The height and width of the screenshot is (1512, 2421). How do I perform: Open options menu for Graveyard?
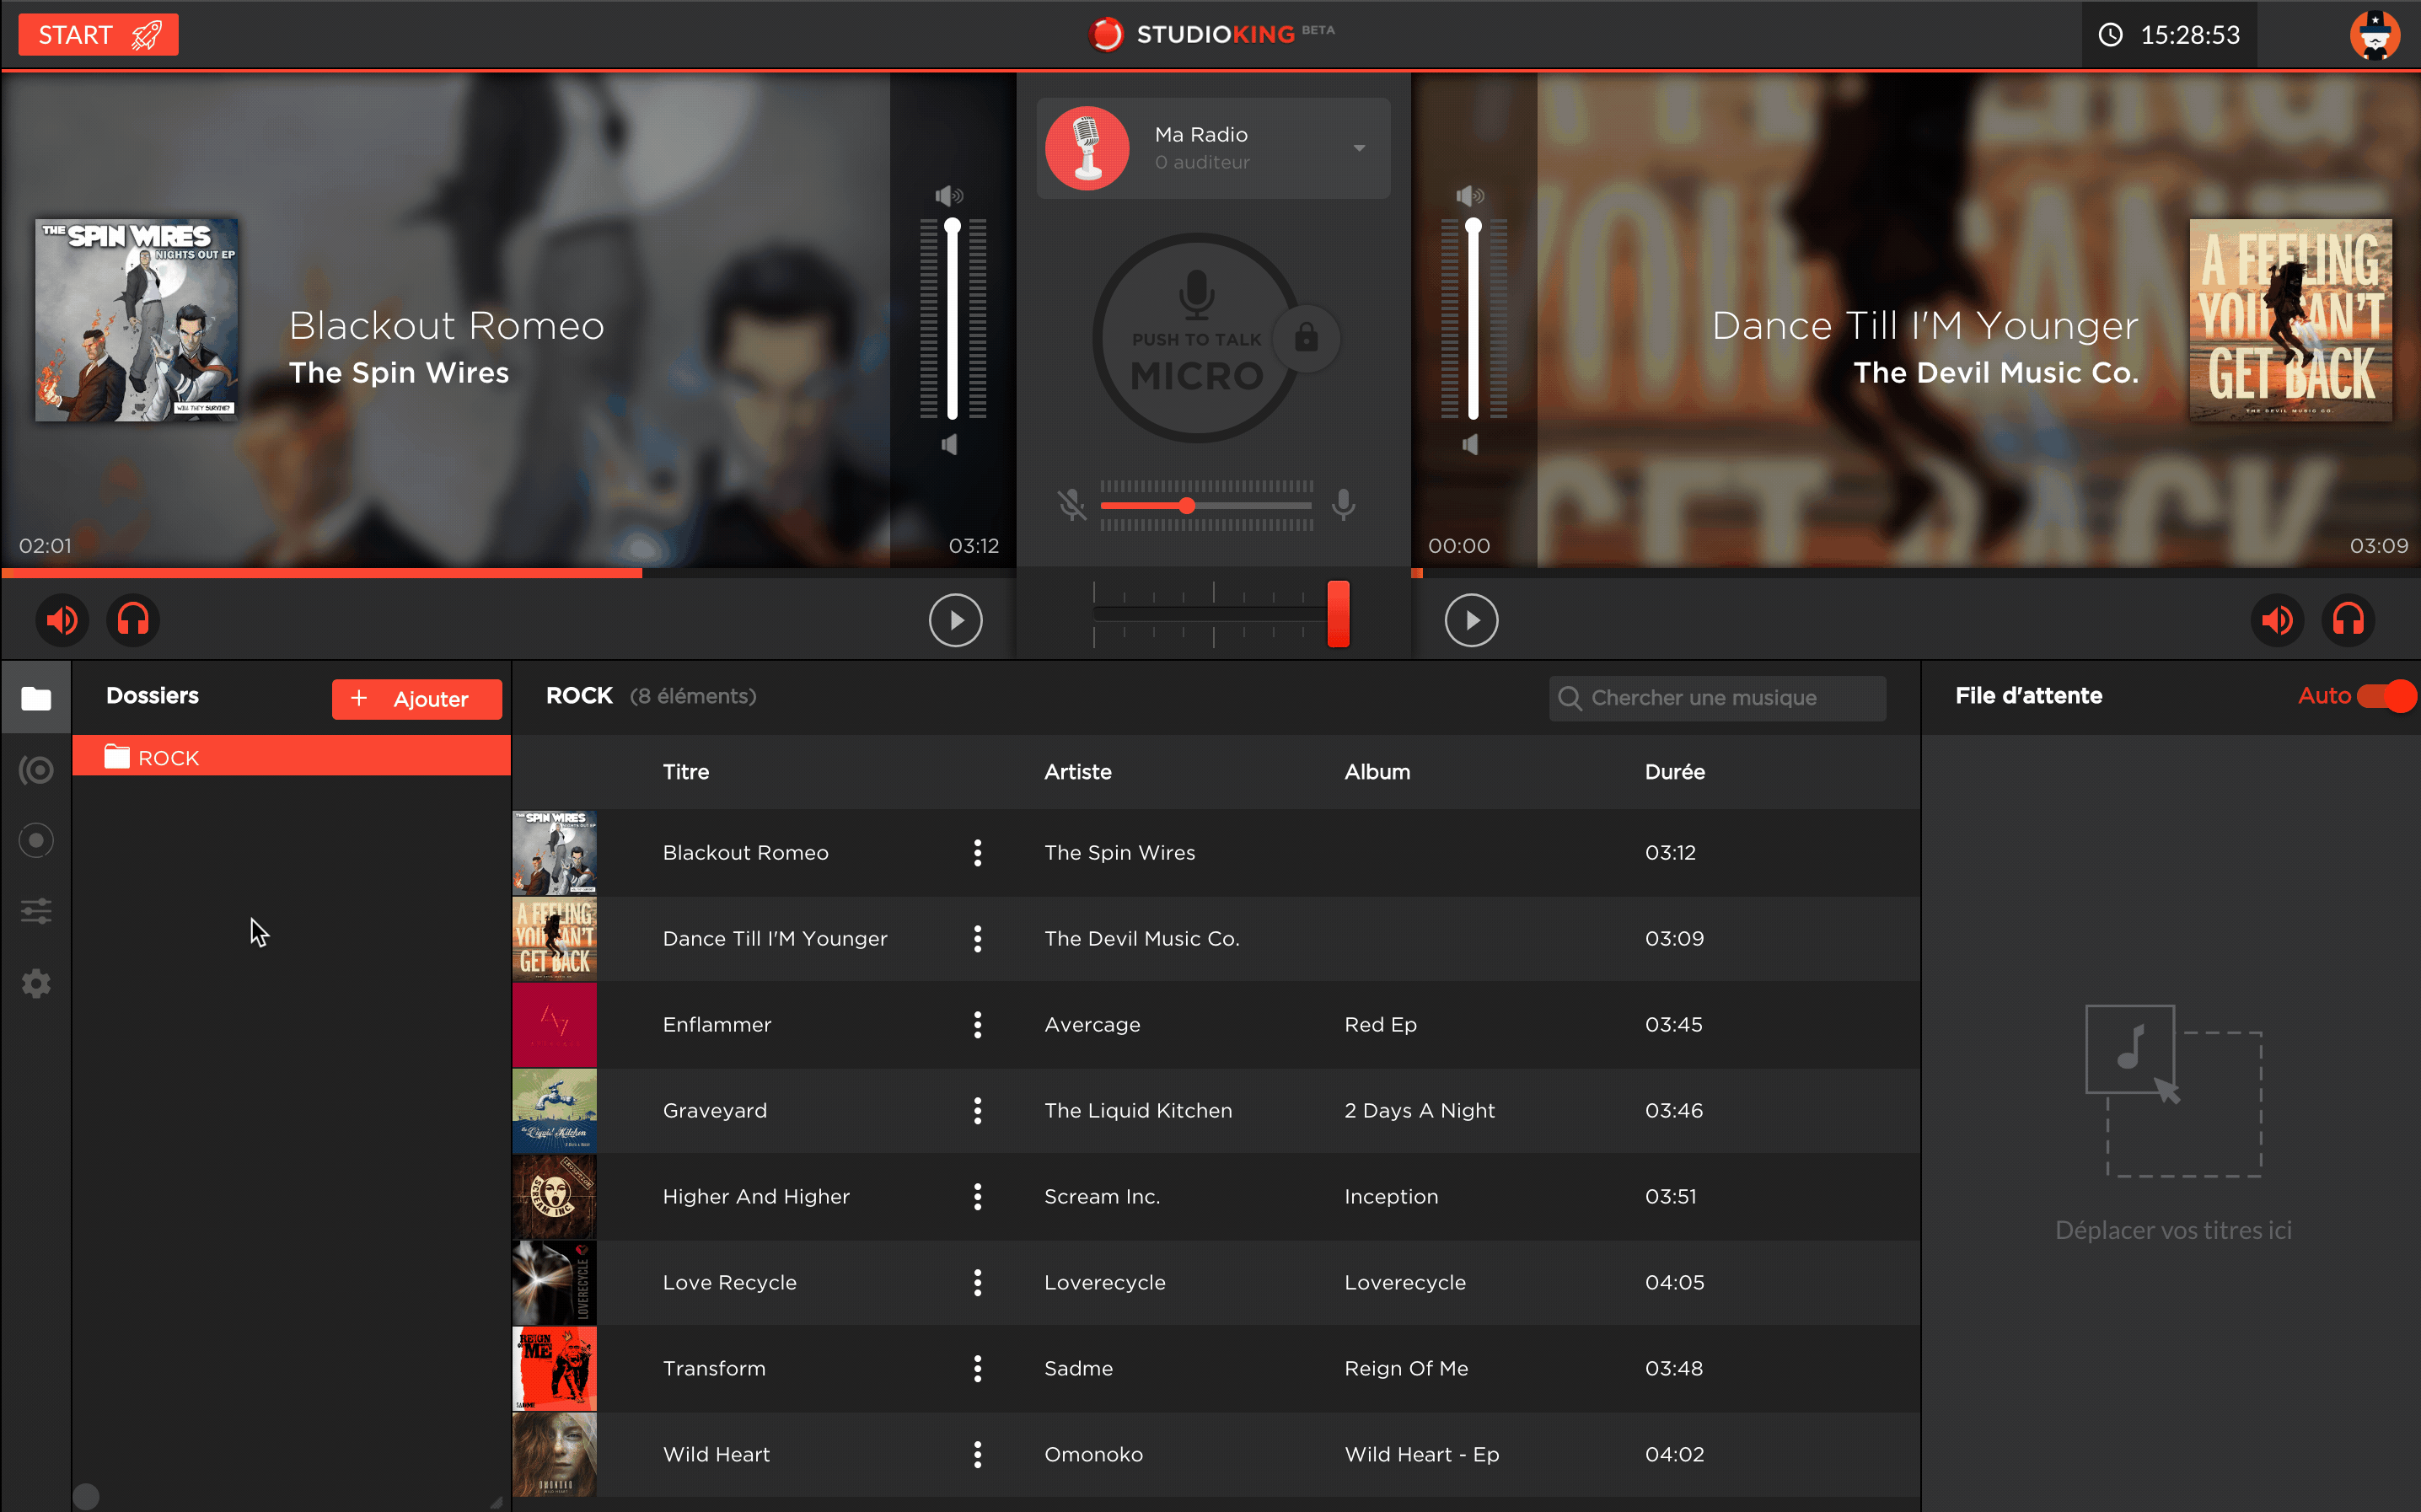click(x=977, y=1111)
